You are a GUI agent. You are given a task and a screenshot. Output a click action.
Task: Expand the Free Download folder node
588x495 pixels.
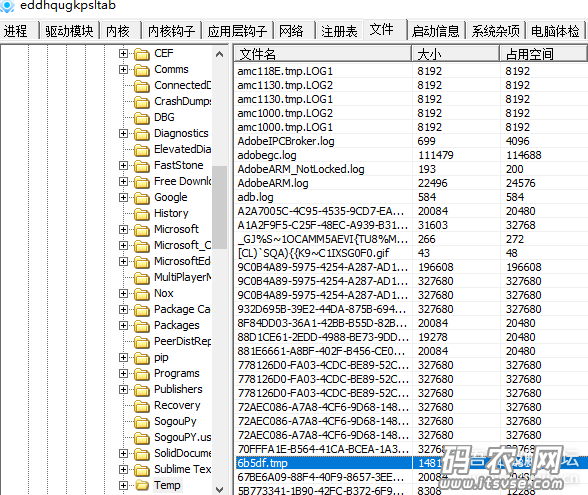(123, 182)
